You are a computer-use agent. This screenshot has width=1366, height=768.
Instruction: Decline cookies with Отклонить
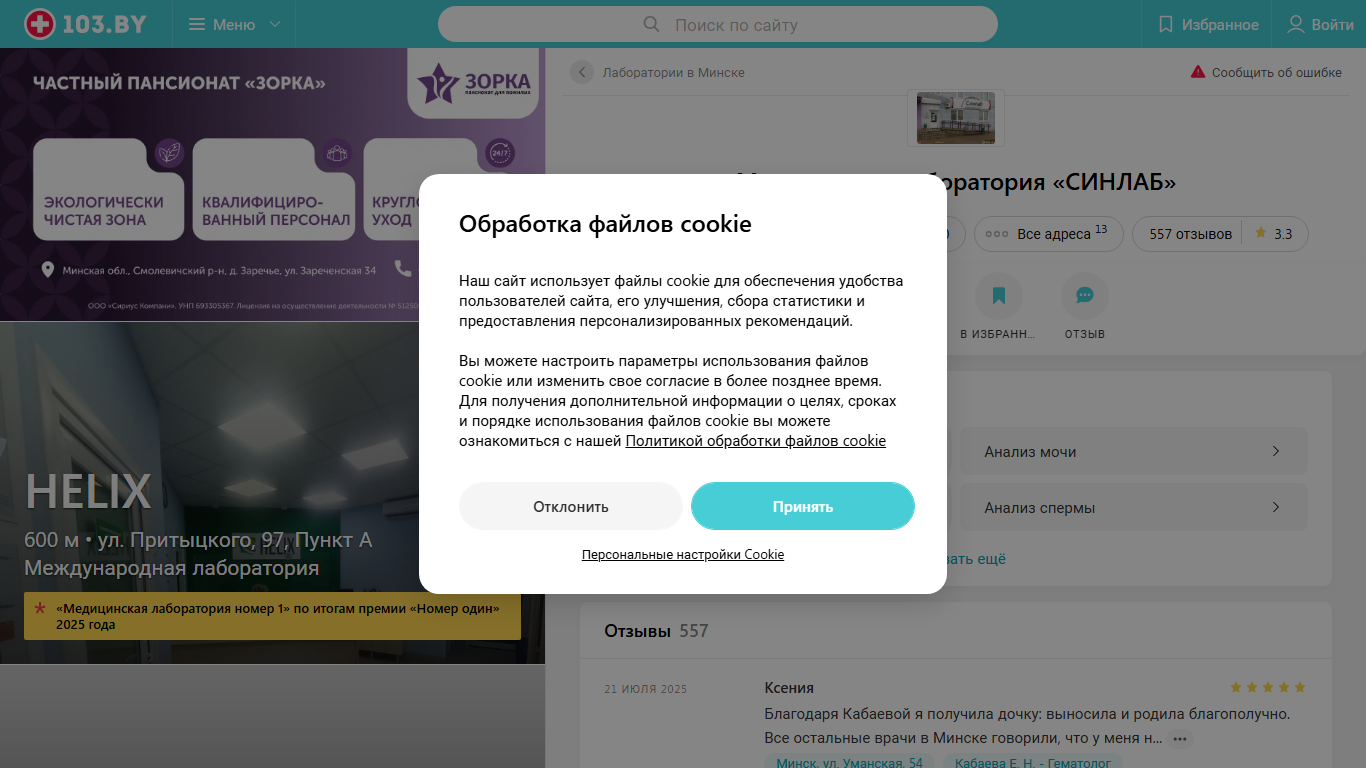click(x=571, y=506)
